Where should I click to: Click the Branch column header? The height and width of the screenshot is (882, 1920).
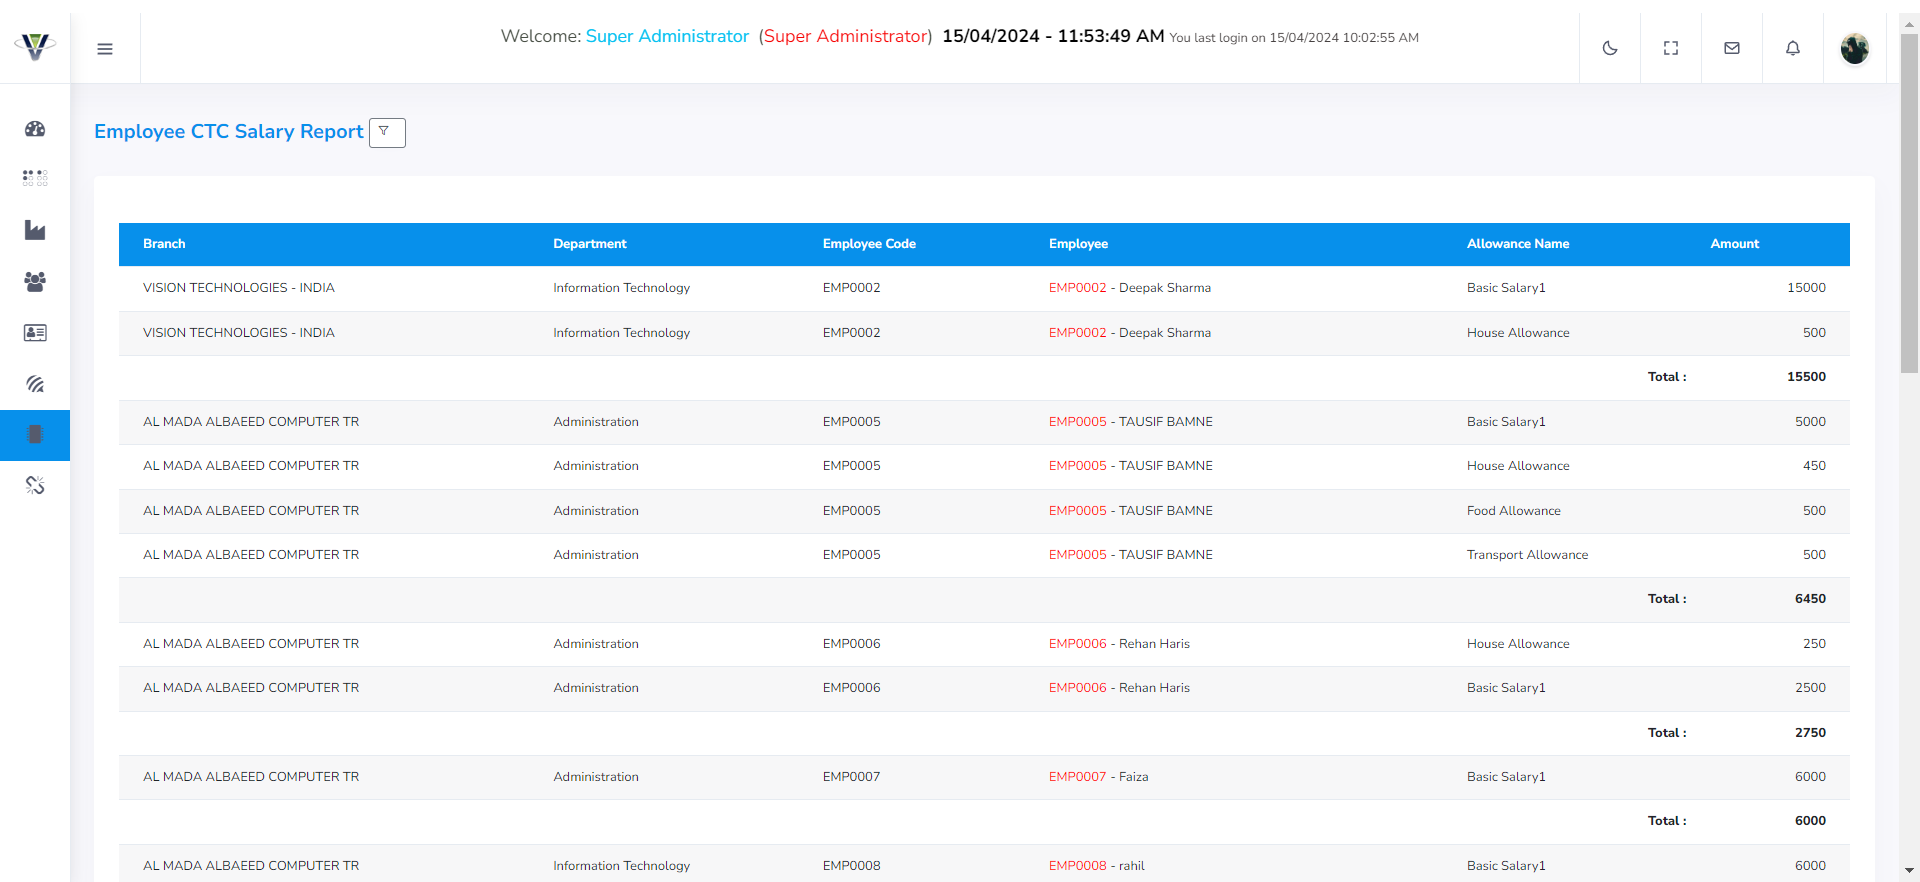[164, 244]
